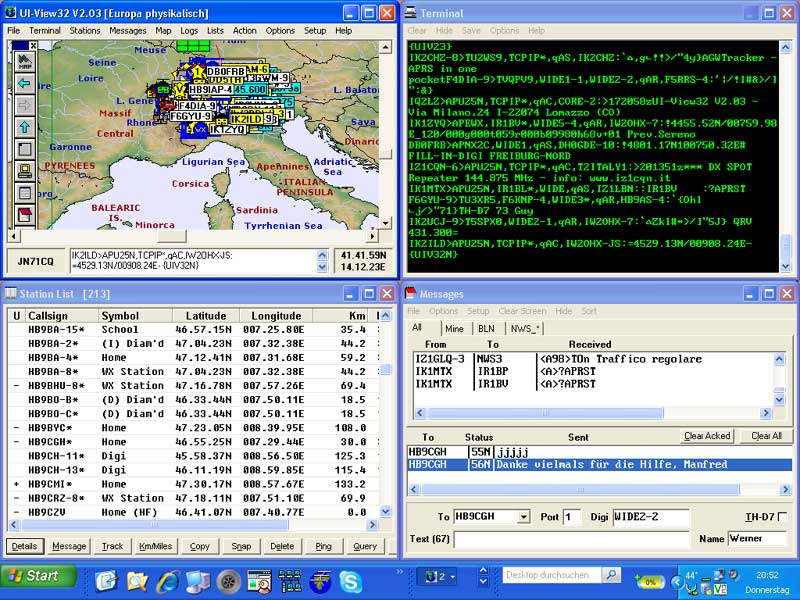Click the lined list window icon in map toolbar
Screen dimensions: 800x600
tap(24, 193)
